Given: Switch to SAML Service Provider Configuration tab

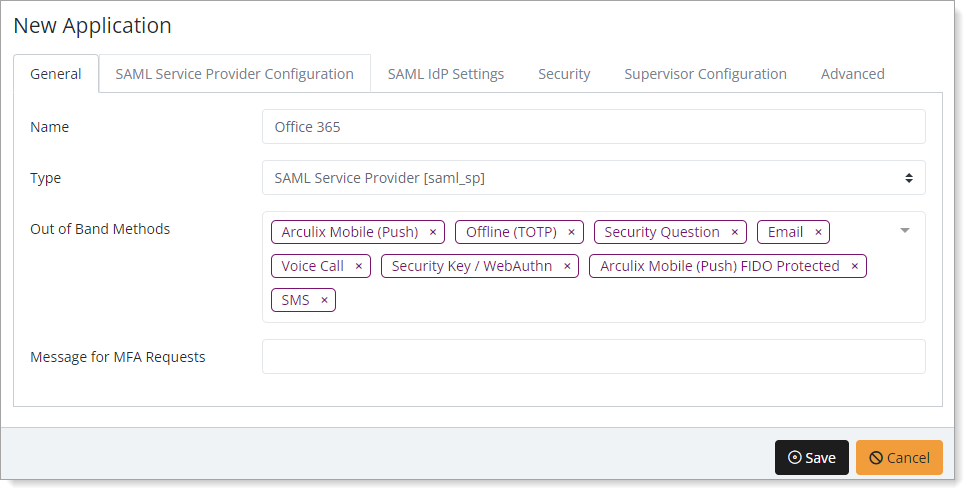Looking at the screenshot, I should (x=234, y=74).
